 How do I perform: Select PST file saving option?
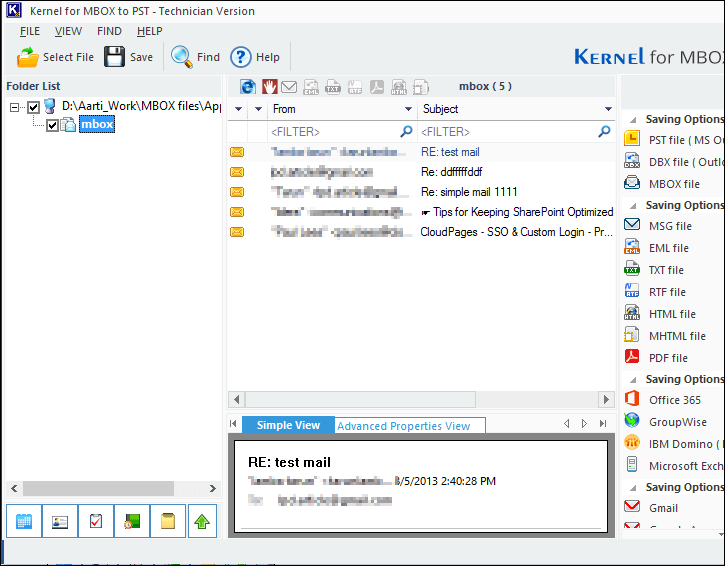(673, 140)
